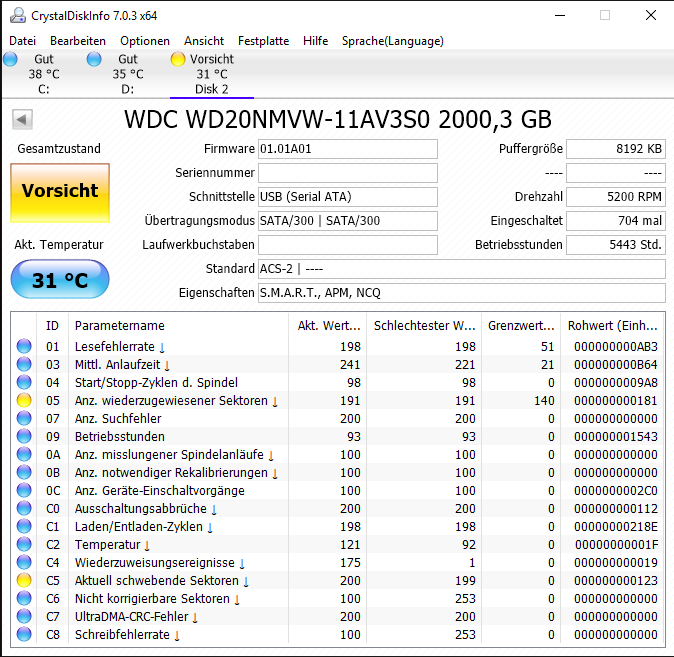Click the blue status orb for drive C:
This screenshot has width=674, height=657.
click(x=10, y=59)
